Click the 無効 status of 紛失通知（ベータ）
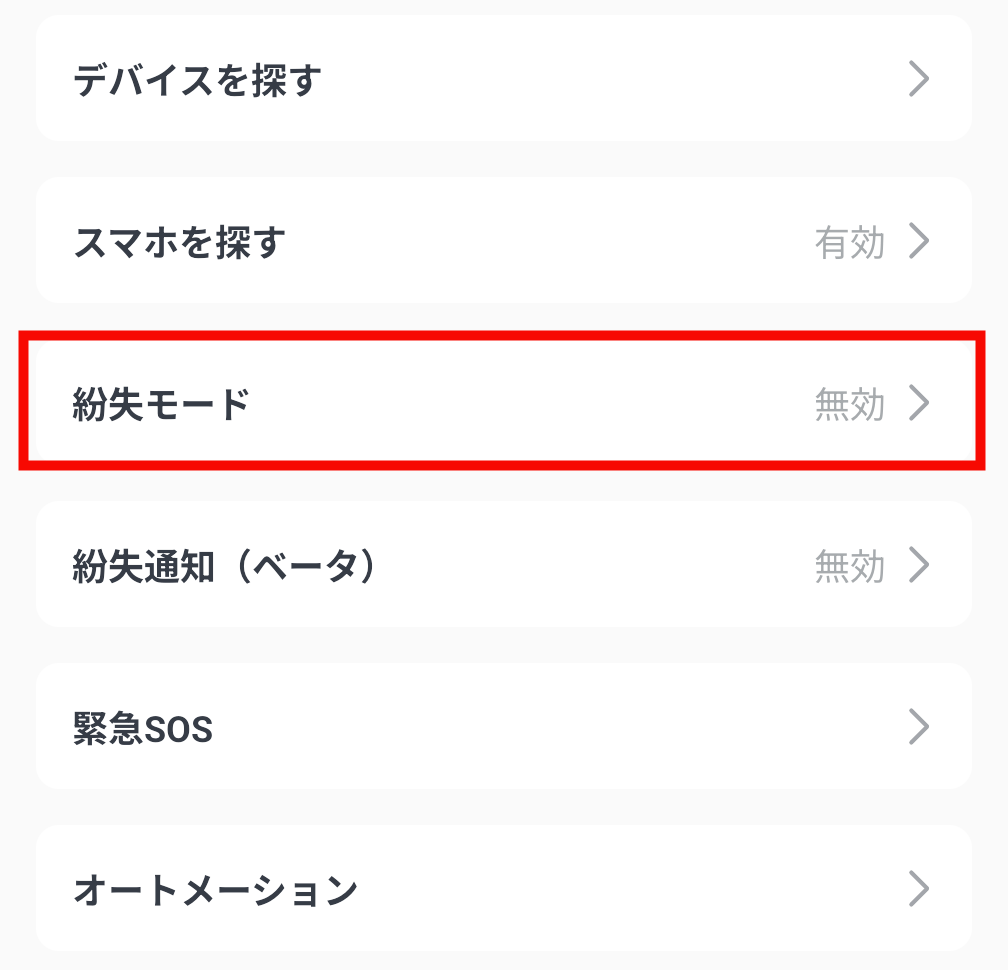Viewport: 1008px width, 970px height. click(849, 567)
